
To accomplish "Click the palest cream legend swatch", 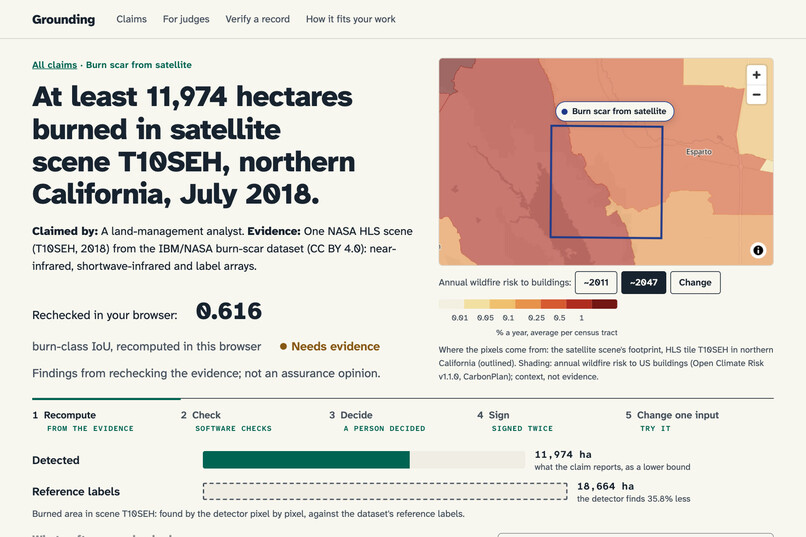I will click(451, 304).
